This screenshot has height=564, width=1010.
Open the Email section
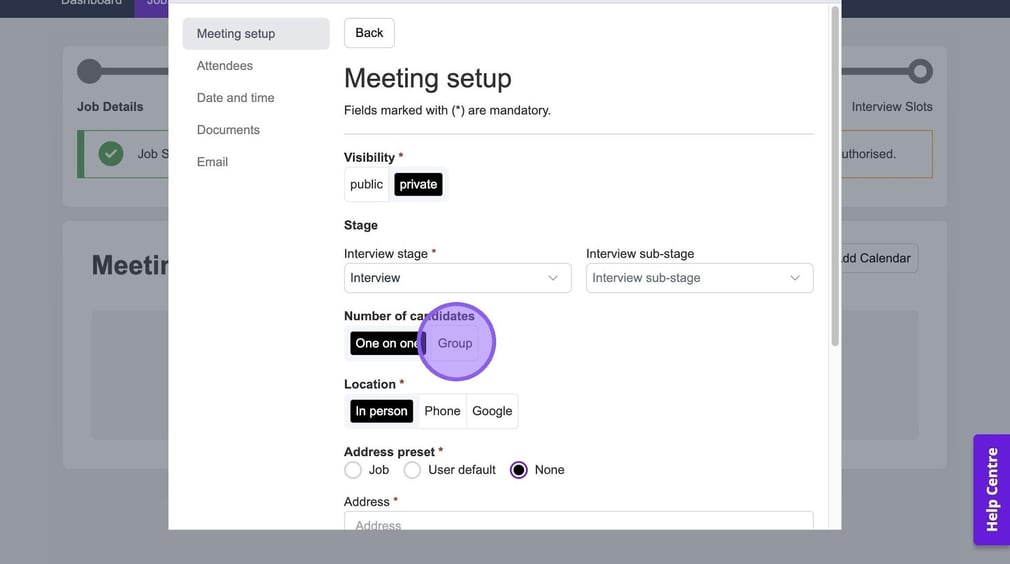(212, 162)
